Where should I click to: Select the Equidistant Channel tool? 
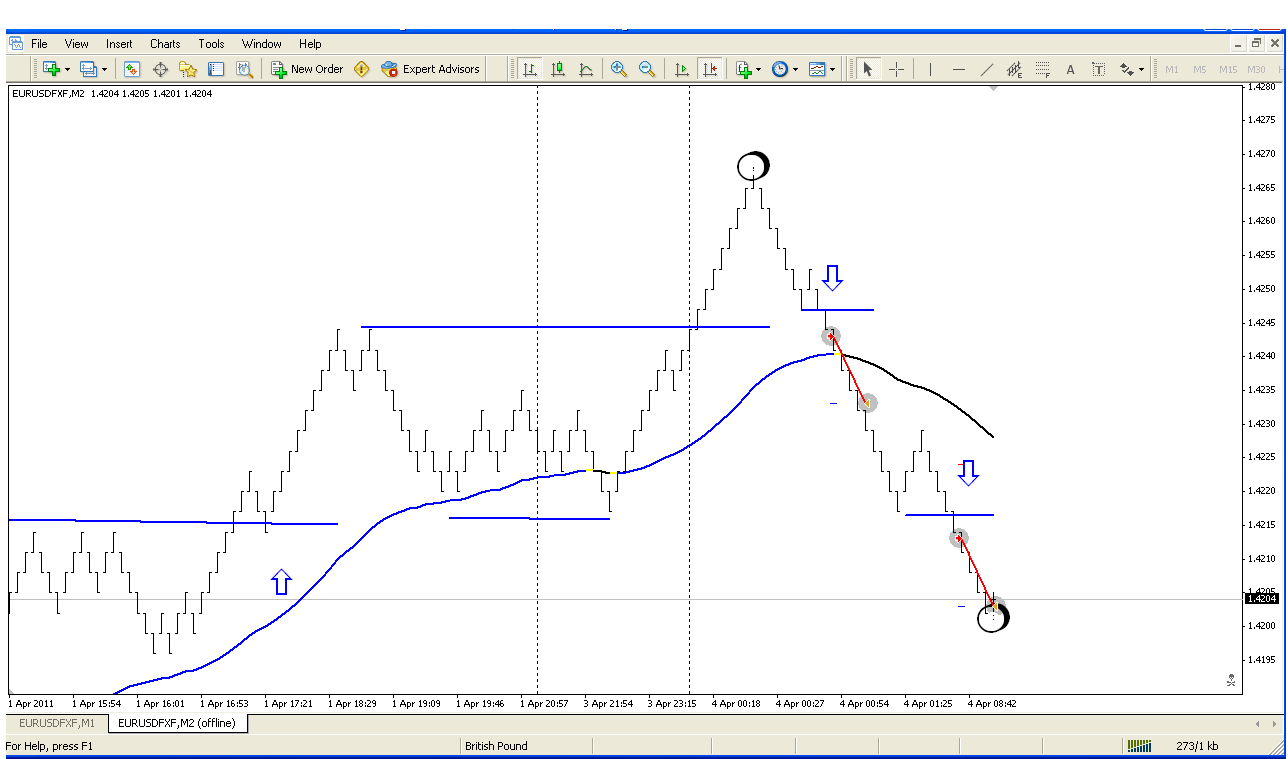pyautogui.click(x=1014, y=69)
